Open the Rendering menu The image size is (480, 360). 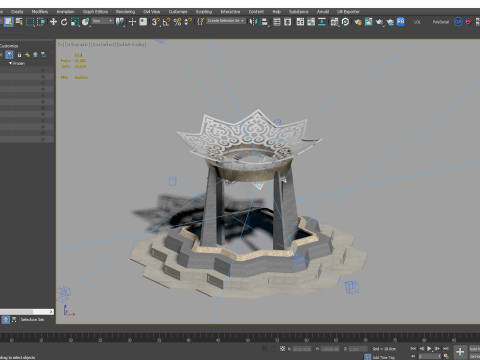tap(125, 12)
